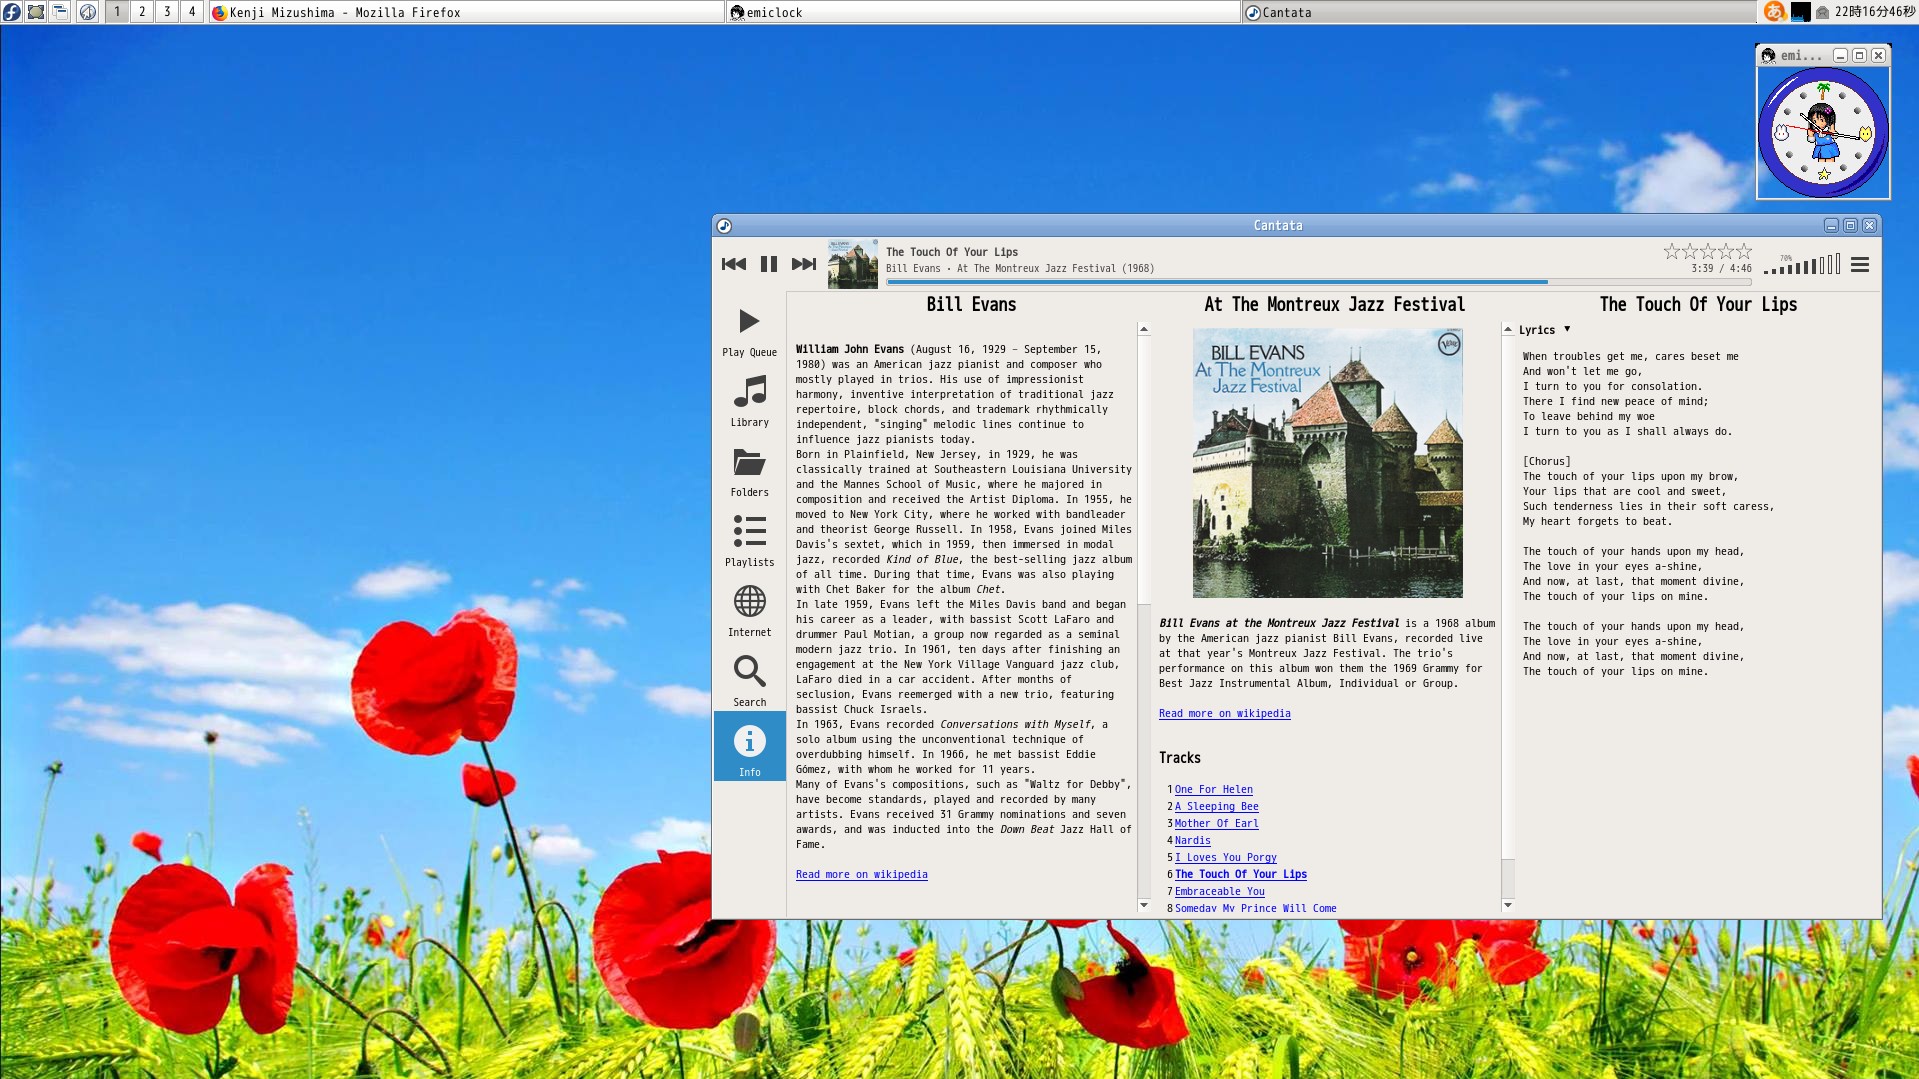
Task: Open the Cantata hamburger menu
Action: pyautogui.click(x=1859, y=265)
